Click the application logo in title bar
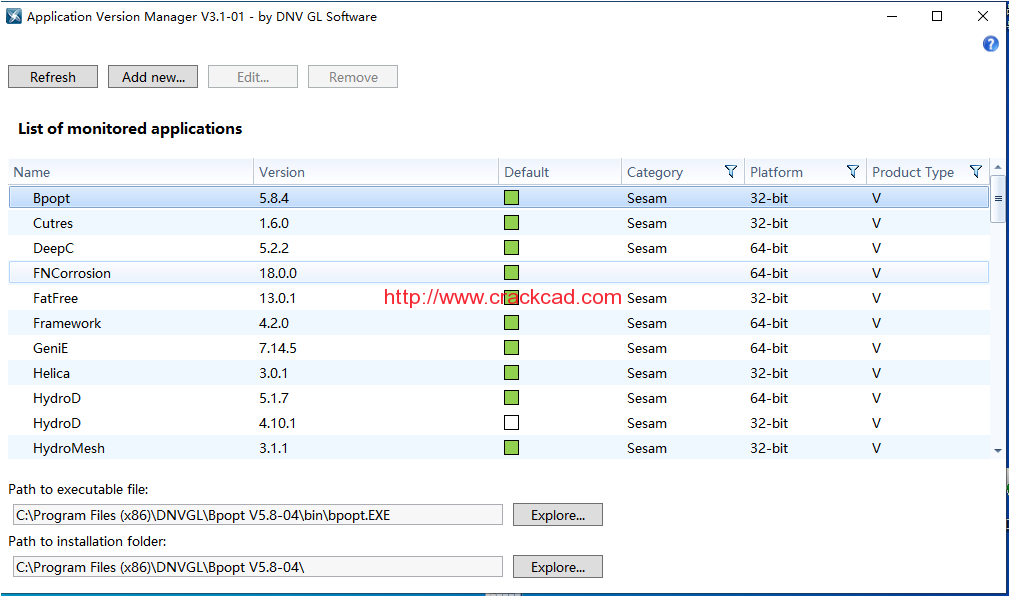 (14, 16)
